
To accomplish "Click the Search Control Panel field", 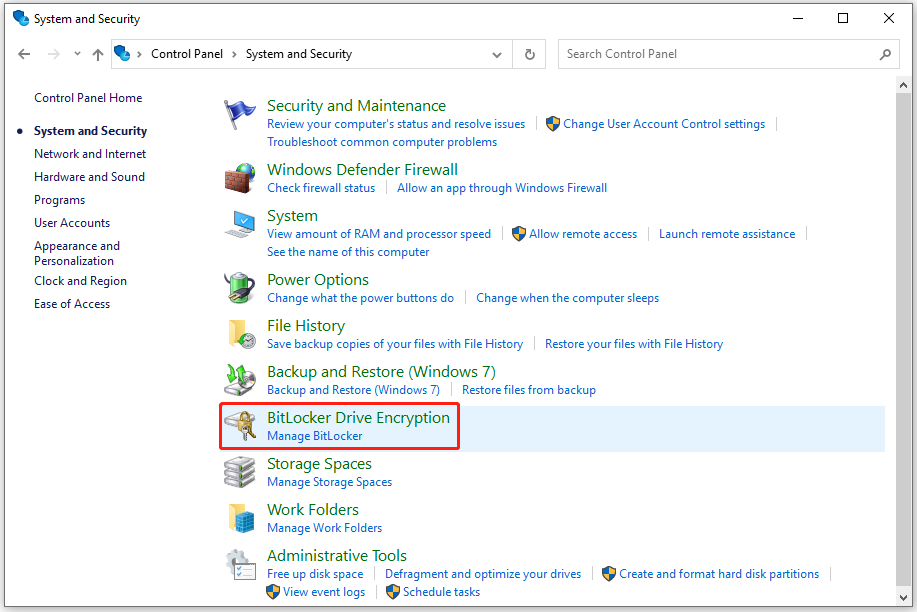I will 728,54.
